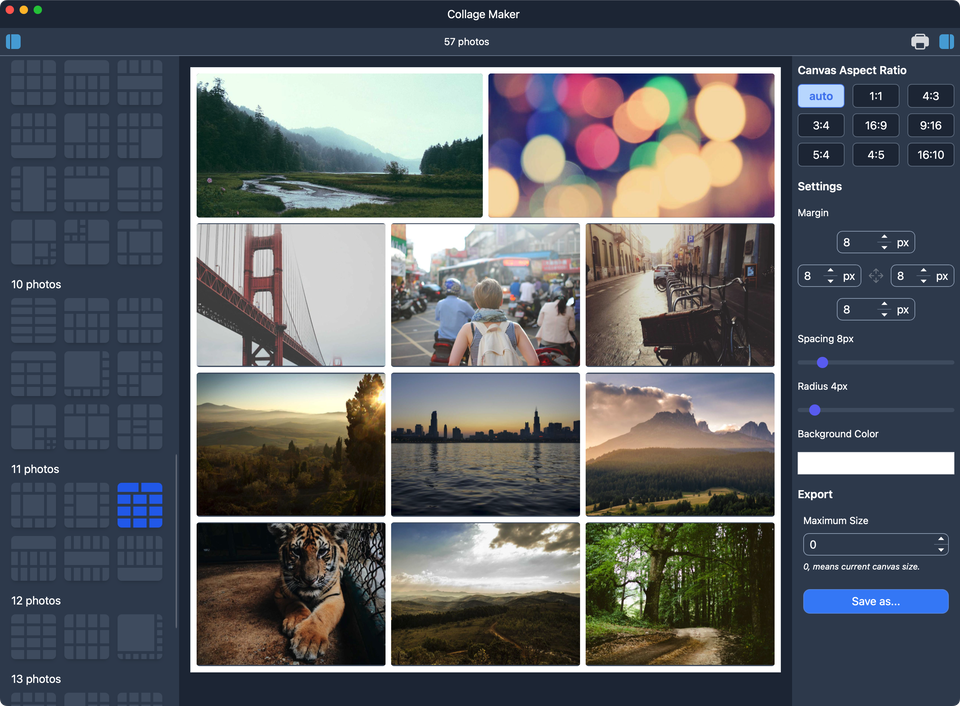Click the bottom margin stepper arrows
The image size is (960, 706).
click(883, 310)
